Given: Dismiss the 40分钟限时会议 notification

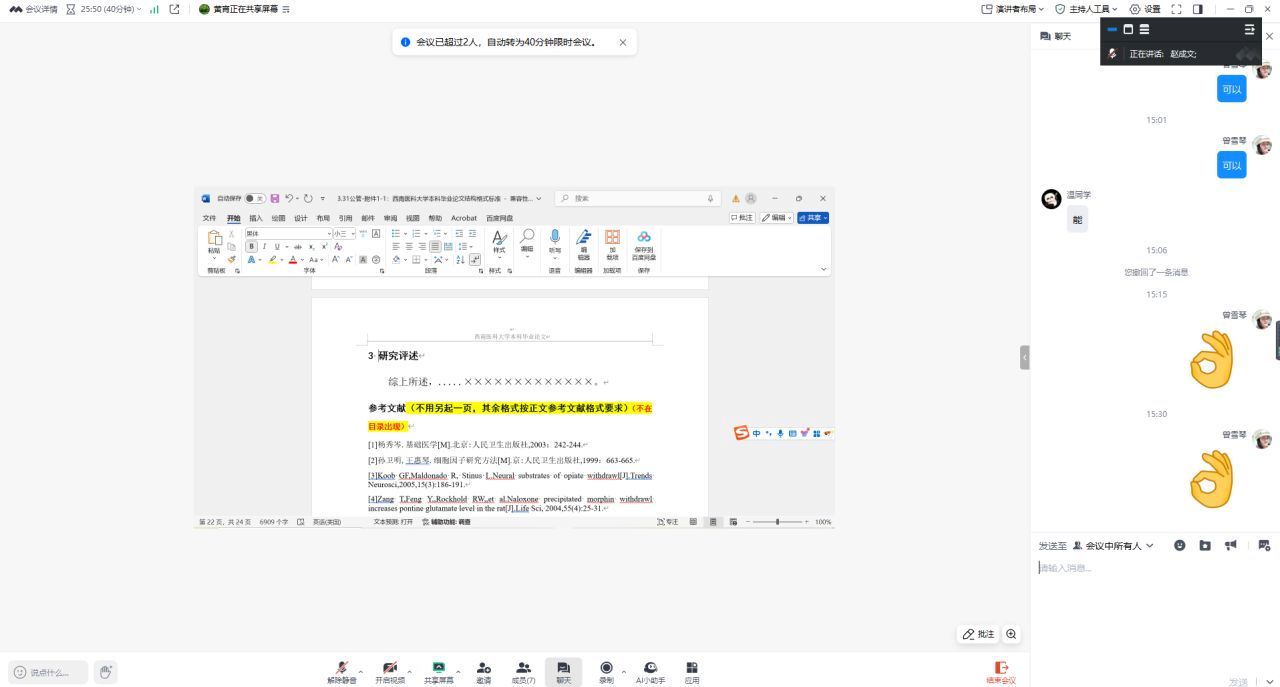Looking at the screenshot, I should point(623,42).
